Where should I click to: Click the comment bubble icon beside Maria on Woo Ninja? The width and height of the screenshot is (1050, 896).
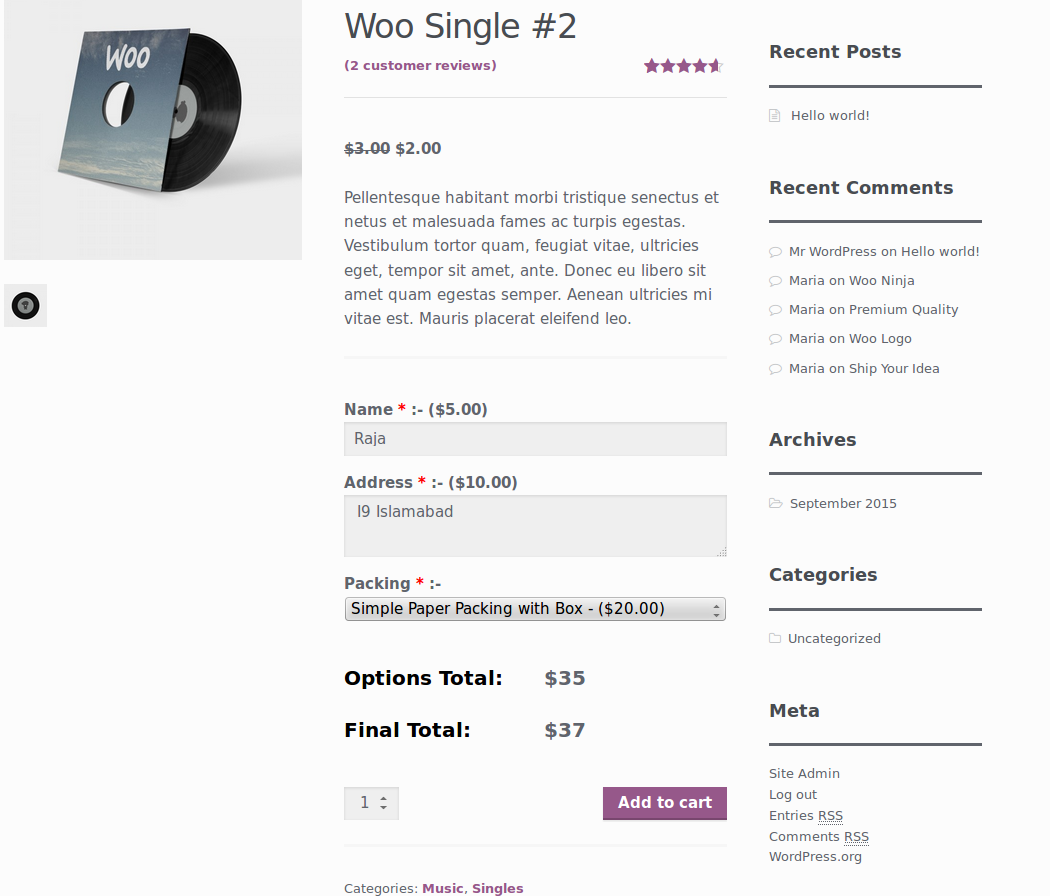coord(775,281)
